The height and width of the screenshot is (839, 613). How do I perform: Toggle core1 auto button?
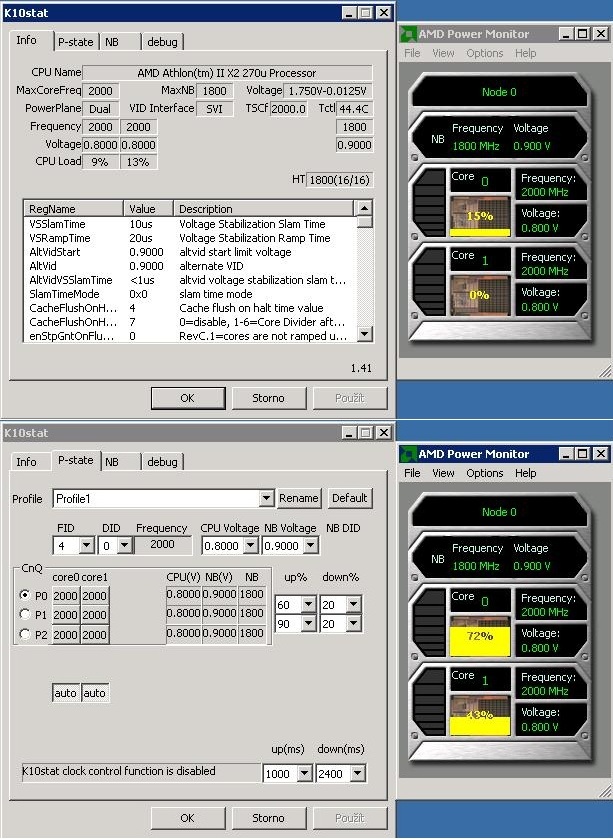[95, 693]
